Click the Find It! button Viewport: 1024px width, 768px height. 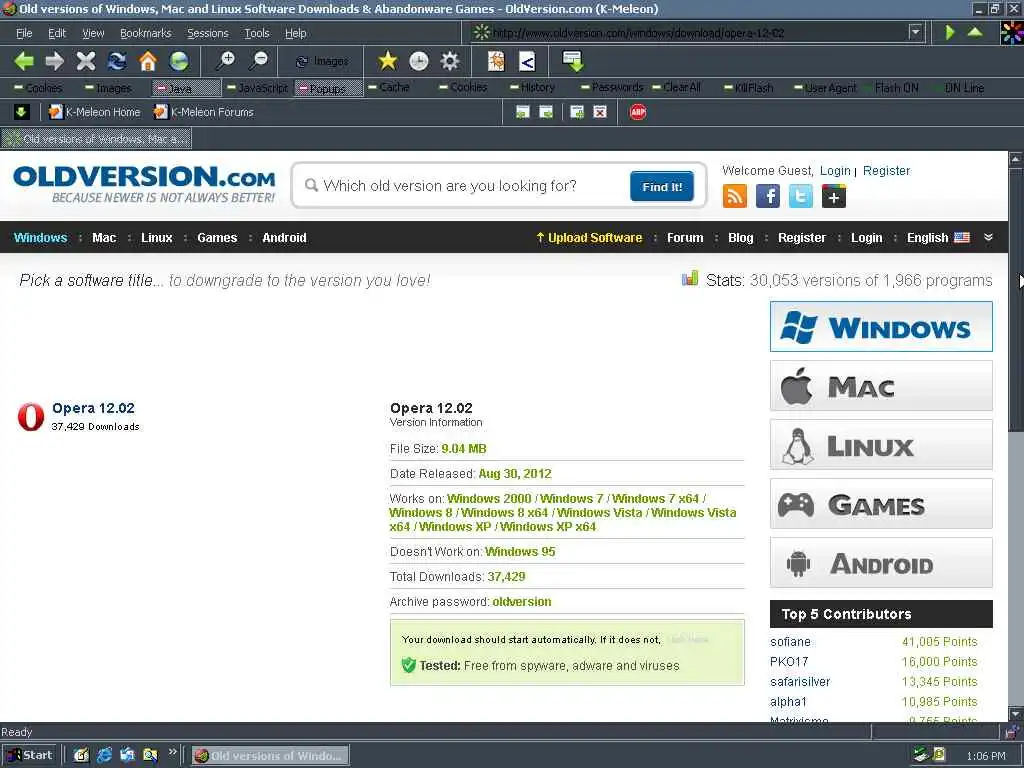[x=662, y=186]
